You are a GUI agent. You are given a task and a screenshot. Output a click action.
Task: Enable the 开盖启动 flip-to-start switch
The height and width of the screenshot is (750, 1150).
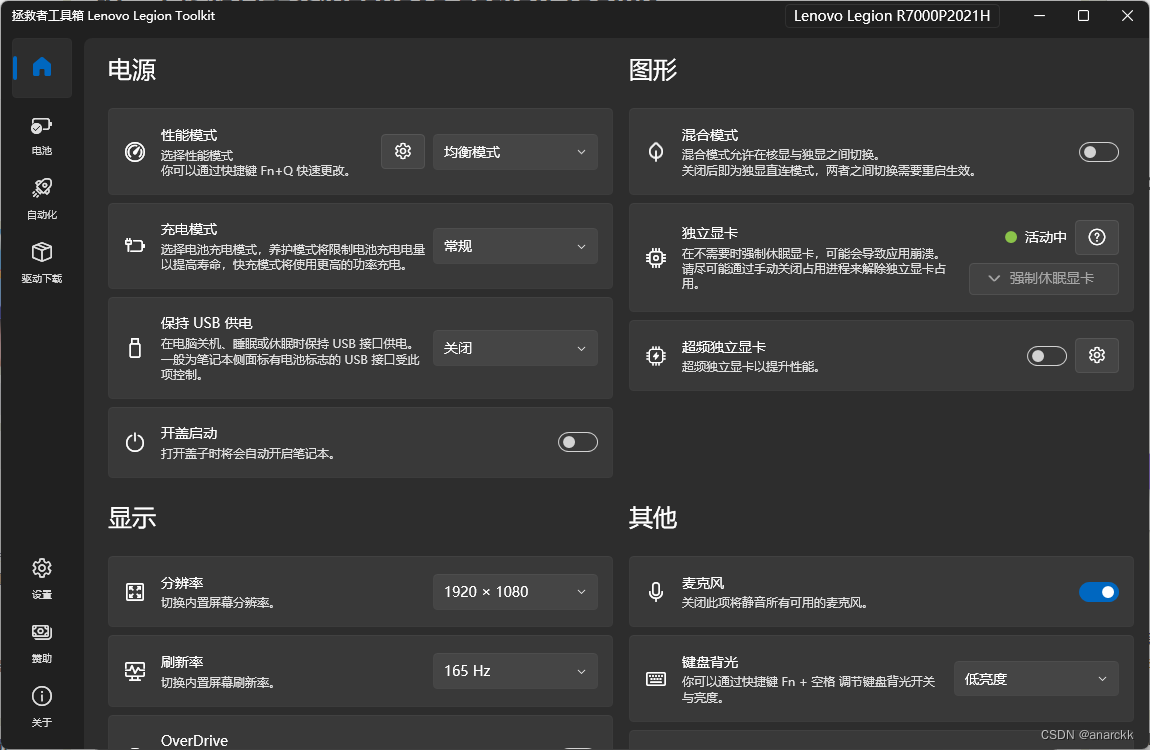(577, 442)
